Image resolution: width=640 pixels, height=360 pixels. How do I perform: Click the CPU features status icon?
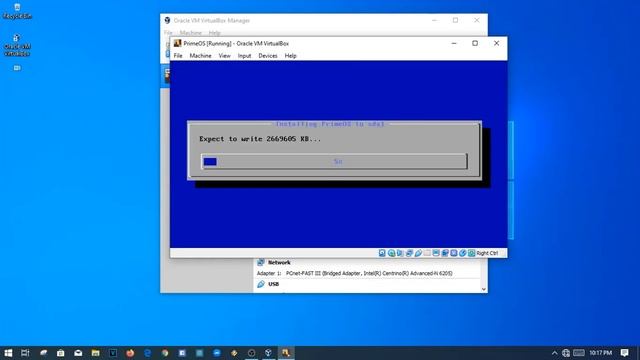pos(453,253)
